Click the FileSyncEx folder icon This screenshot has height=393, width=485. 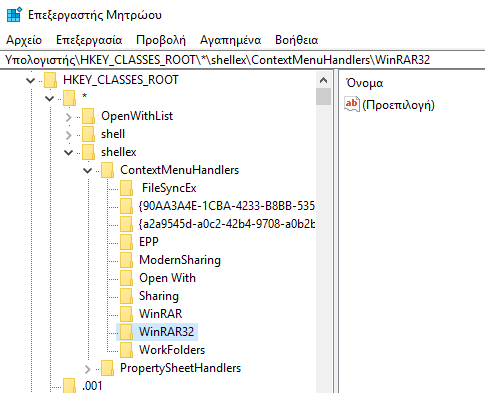point(127,188)
